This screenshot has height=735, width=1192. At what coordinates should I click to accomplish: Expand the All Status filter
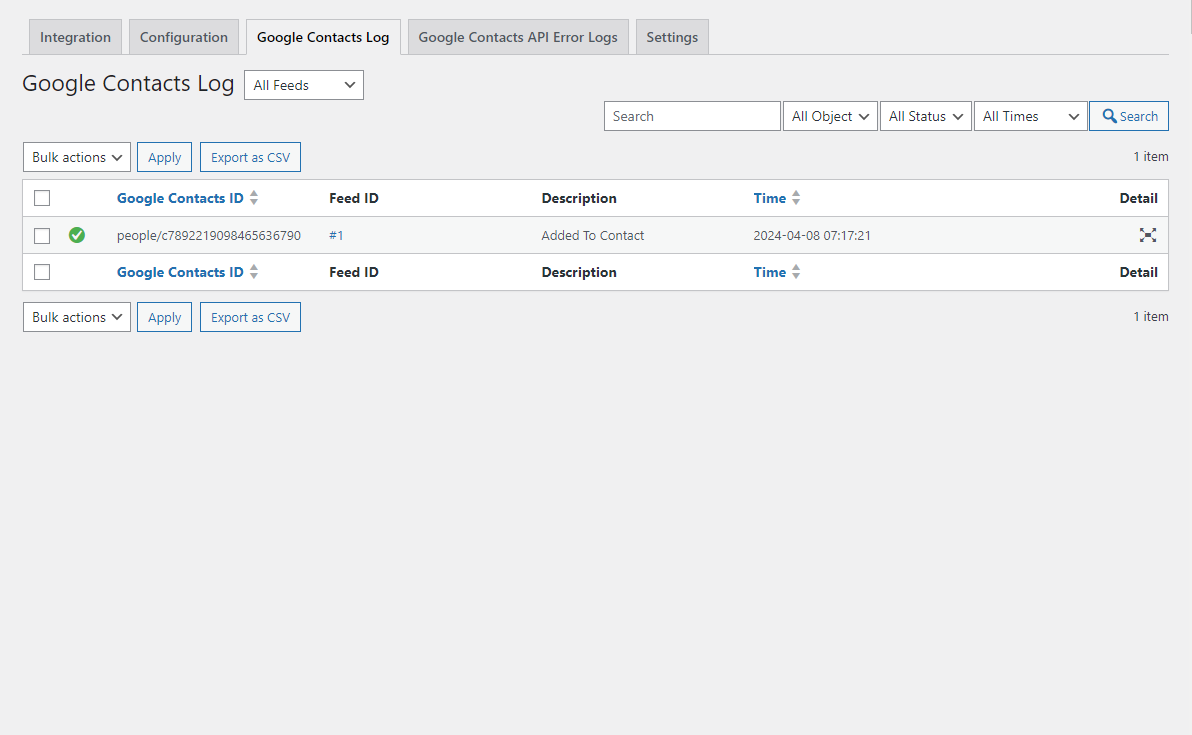coord(925,116)
